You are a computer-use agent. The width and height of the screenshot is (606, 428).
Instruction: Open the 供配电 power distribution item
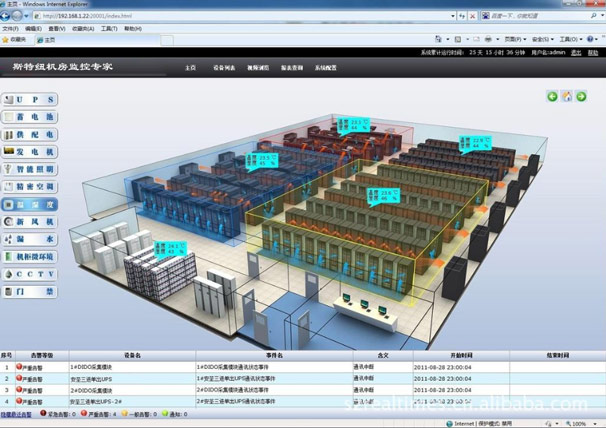(x=30, y=134)
